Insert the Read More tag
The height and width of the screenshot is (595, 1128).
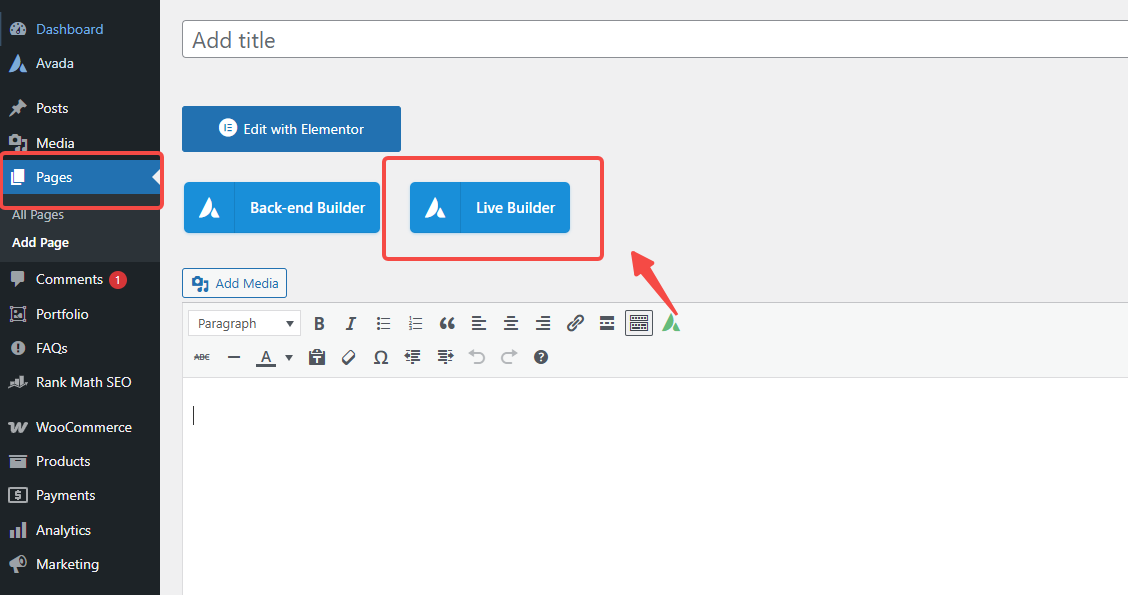coord(607,323)
